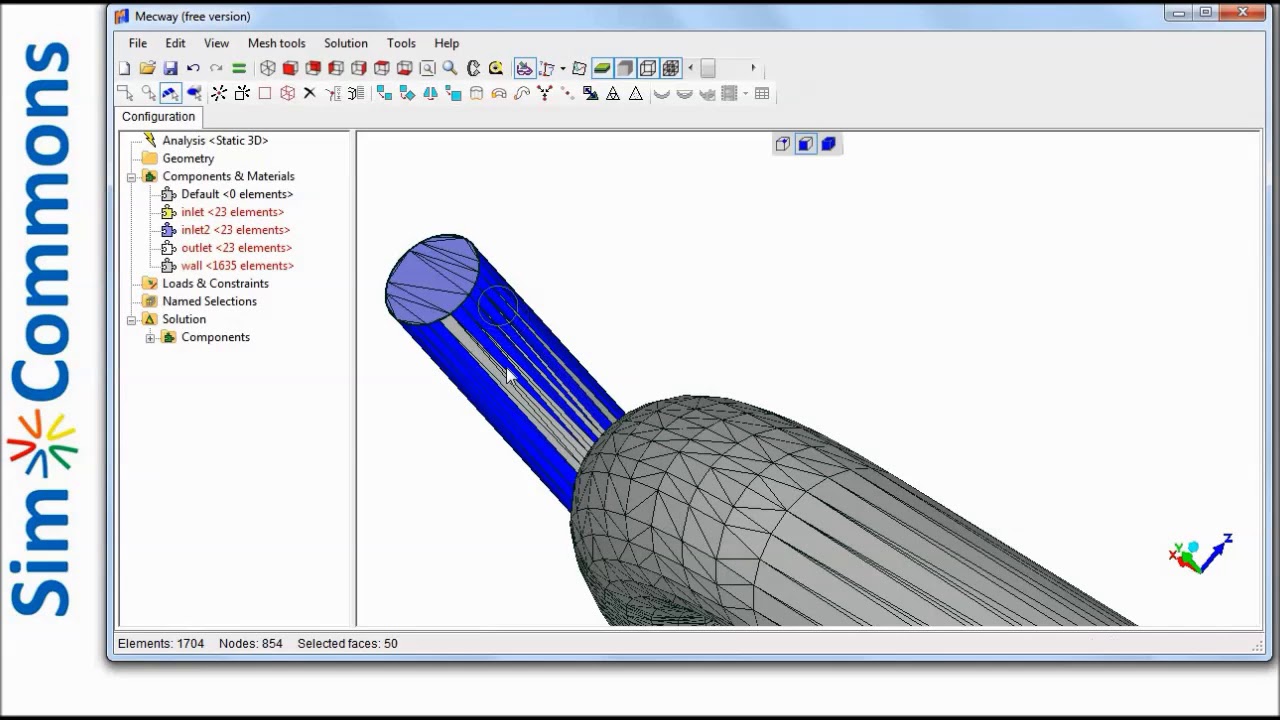Click the Delete black X icon
The image size is (1280, 720).
309,93
